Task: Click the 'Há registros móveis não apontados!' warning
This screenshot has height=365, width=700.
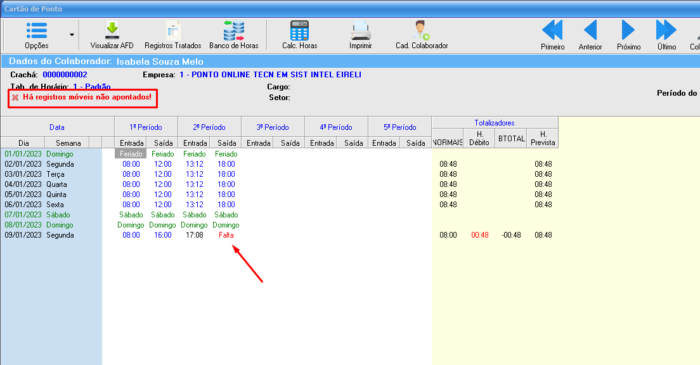Action: 87,97
